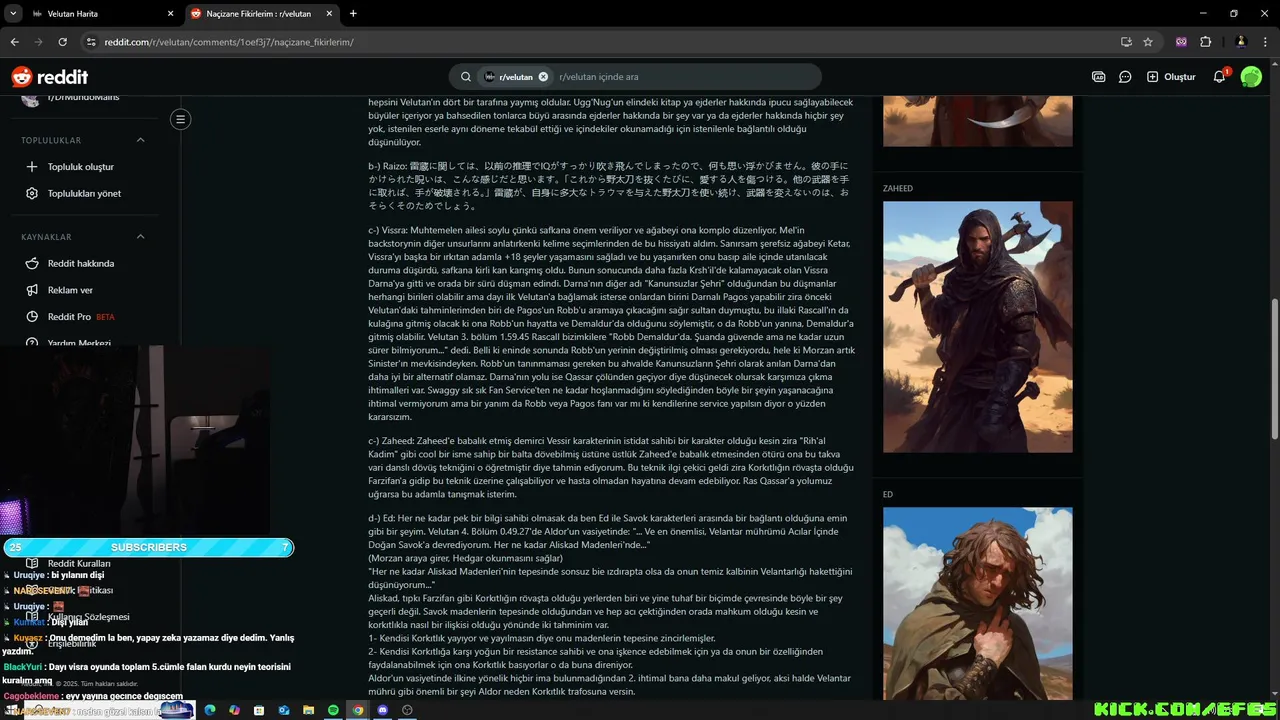Open the ZAHEED character image
Image resolution: width=1280 pixels, height=720 pixels.
point(977,327)
